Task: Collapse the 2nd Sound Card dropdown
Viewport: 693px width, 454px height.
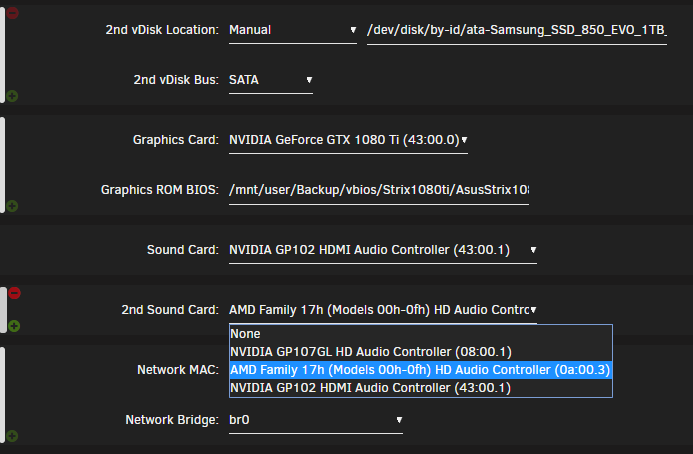Action: click(383, 310)
